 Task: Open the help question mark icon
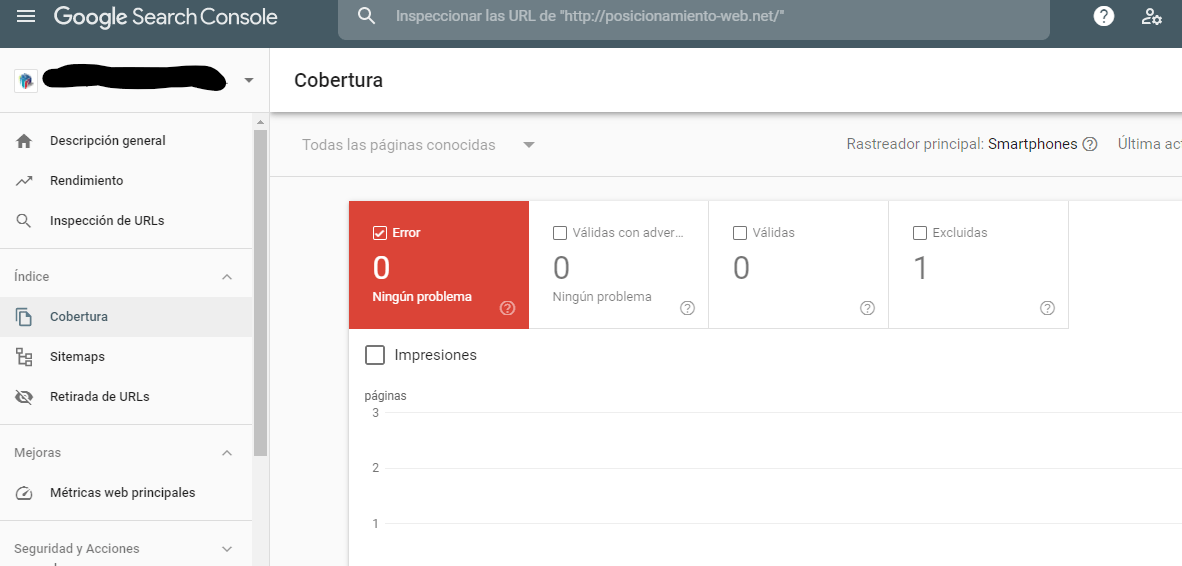click(x=1104, y=16)
